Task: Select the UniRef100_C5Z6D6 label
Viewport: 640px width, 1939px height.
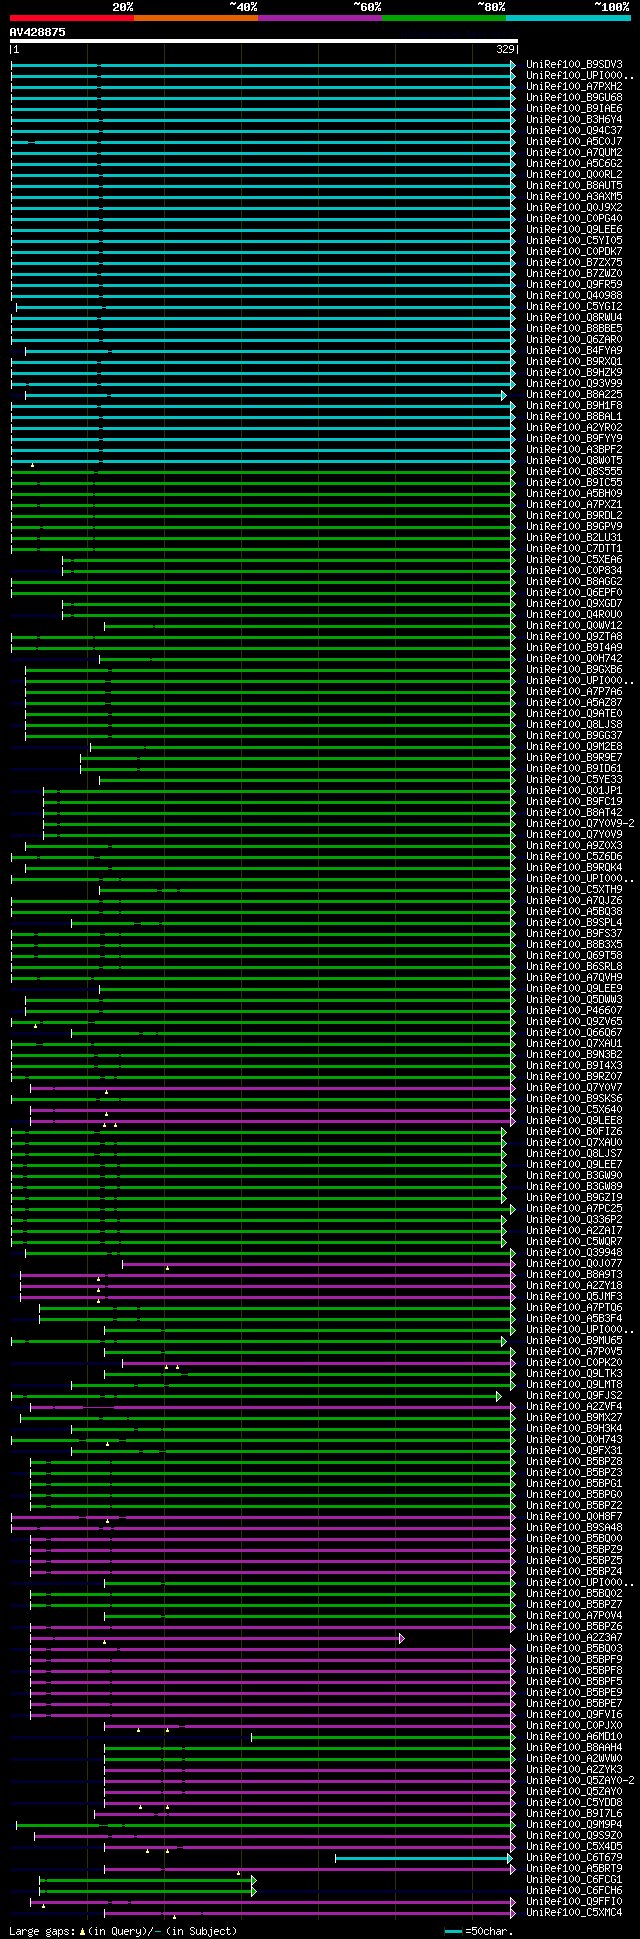Action: pyautogui.click(x=574, y=856)
